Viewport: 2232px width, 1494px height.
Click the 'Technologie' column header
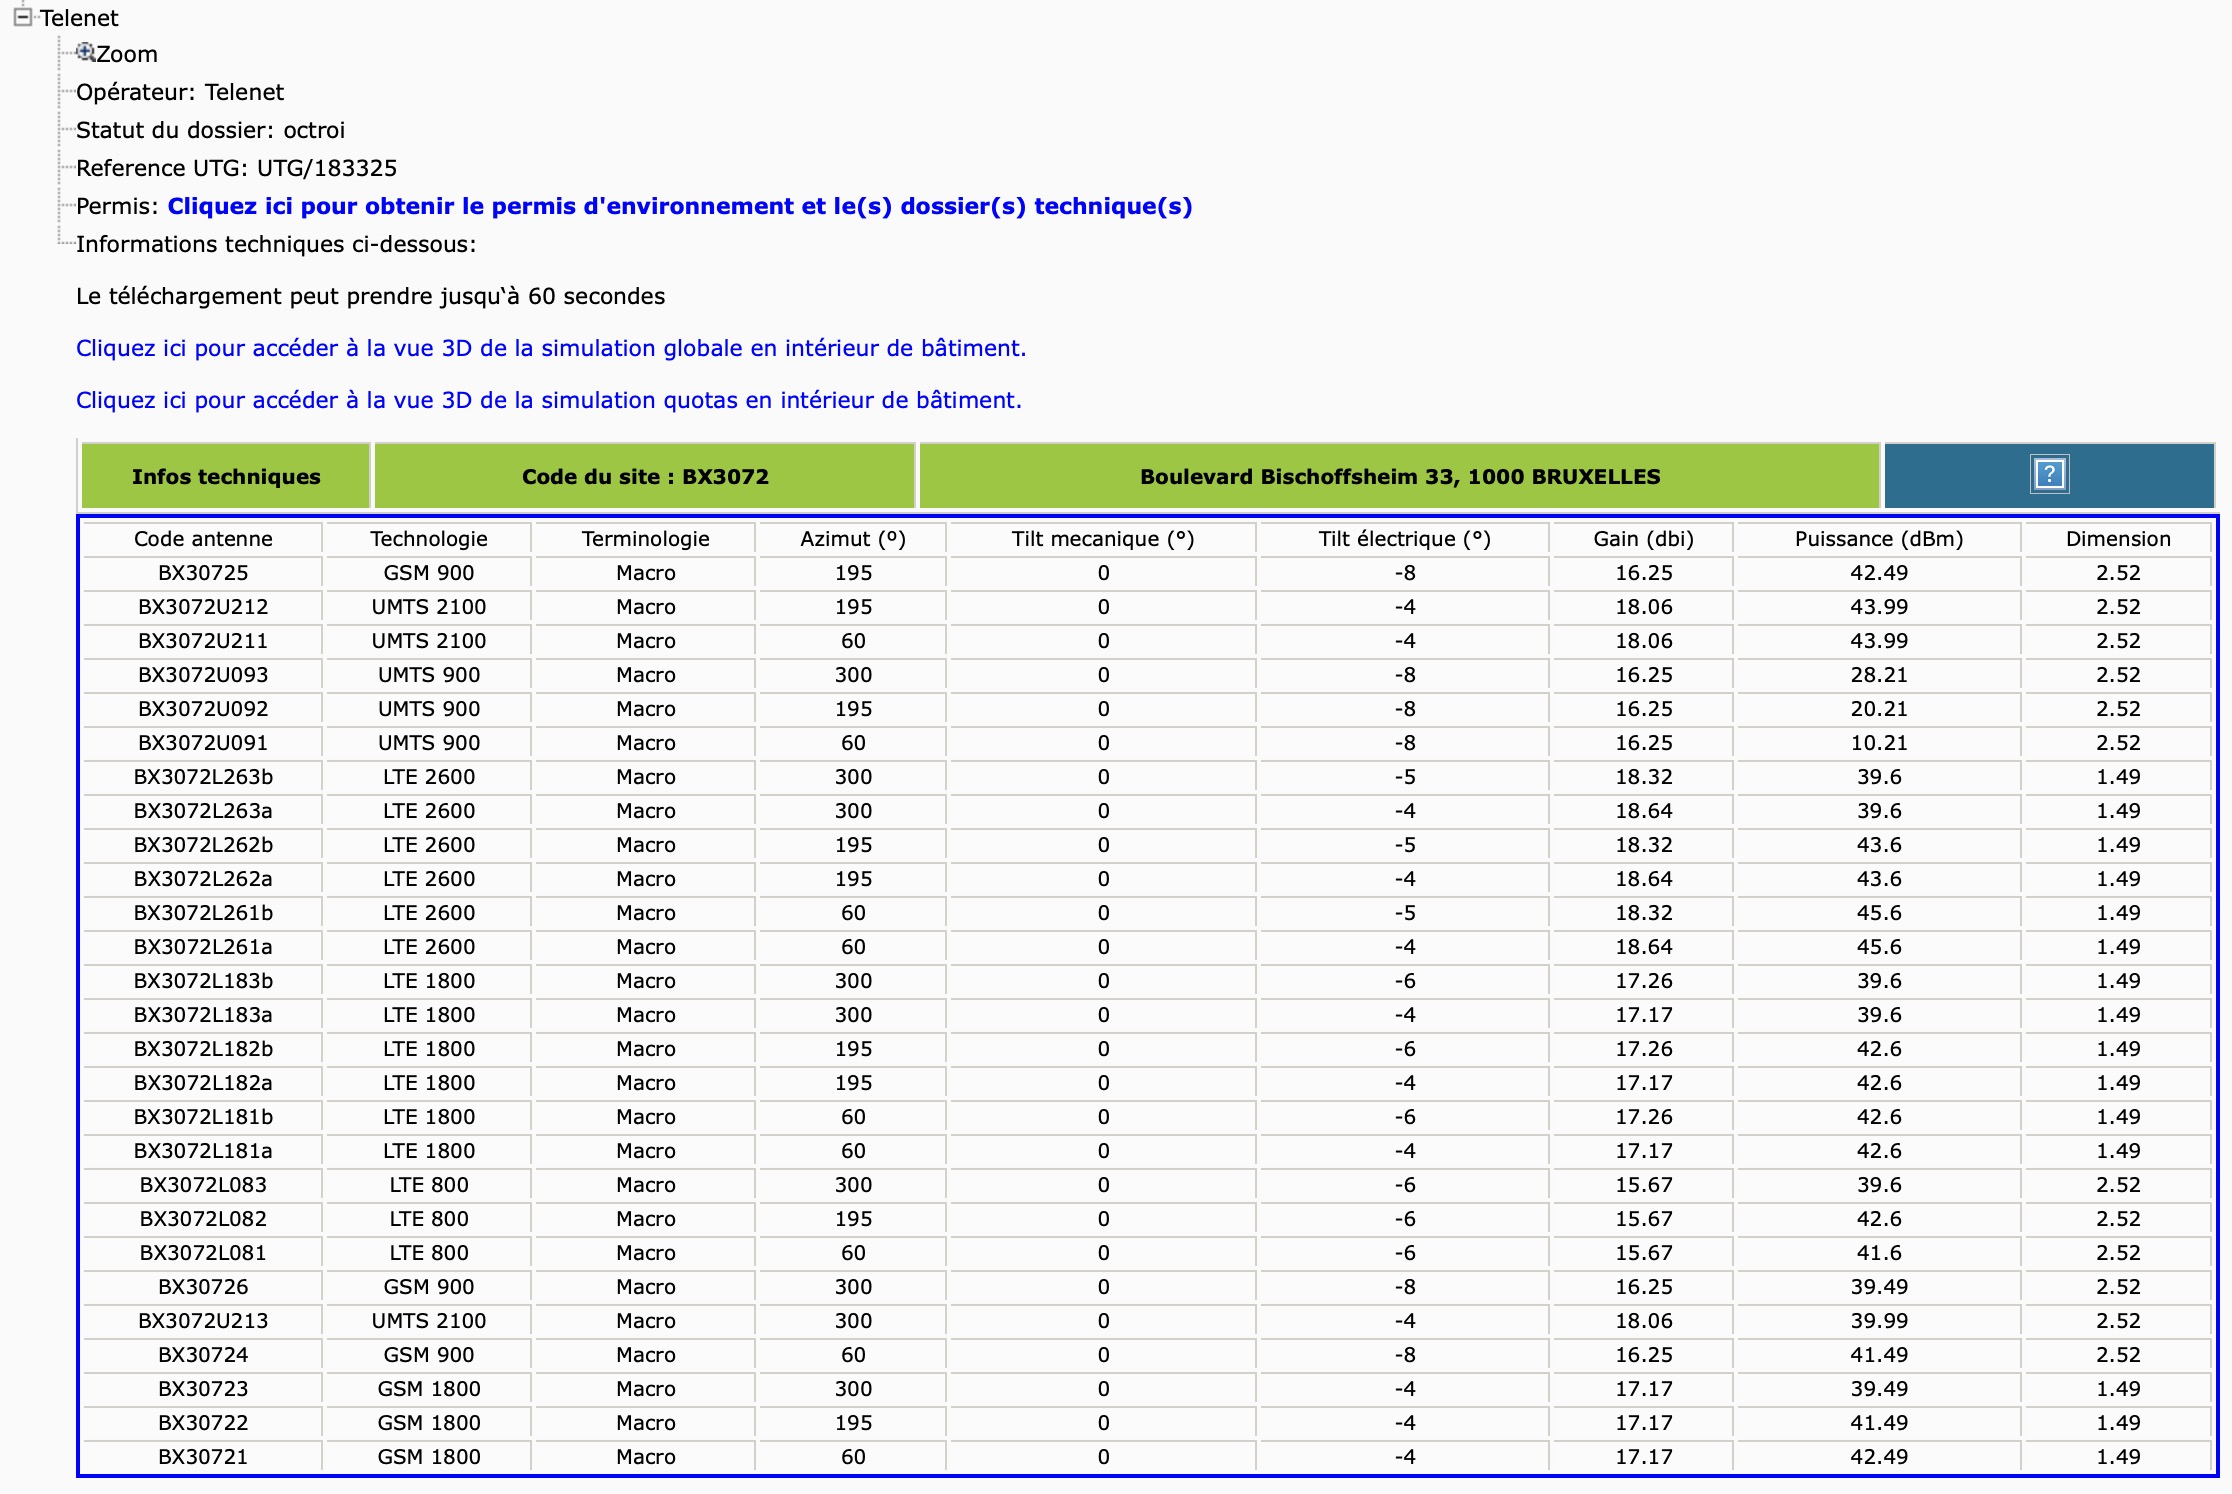429,539
